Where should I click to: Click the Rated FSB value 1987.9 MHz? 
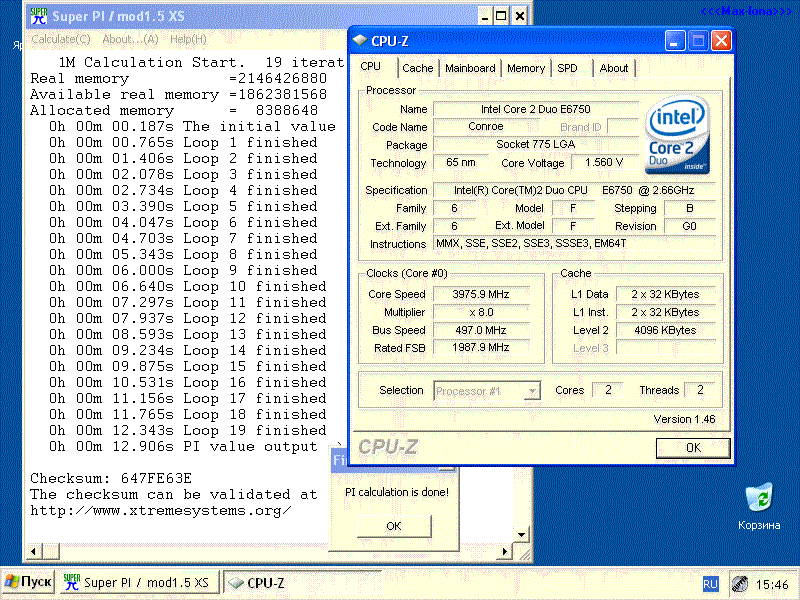pos(481,347)
